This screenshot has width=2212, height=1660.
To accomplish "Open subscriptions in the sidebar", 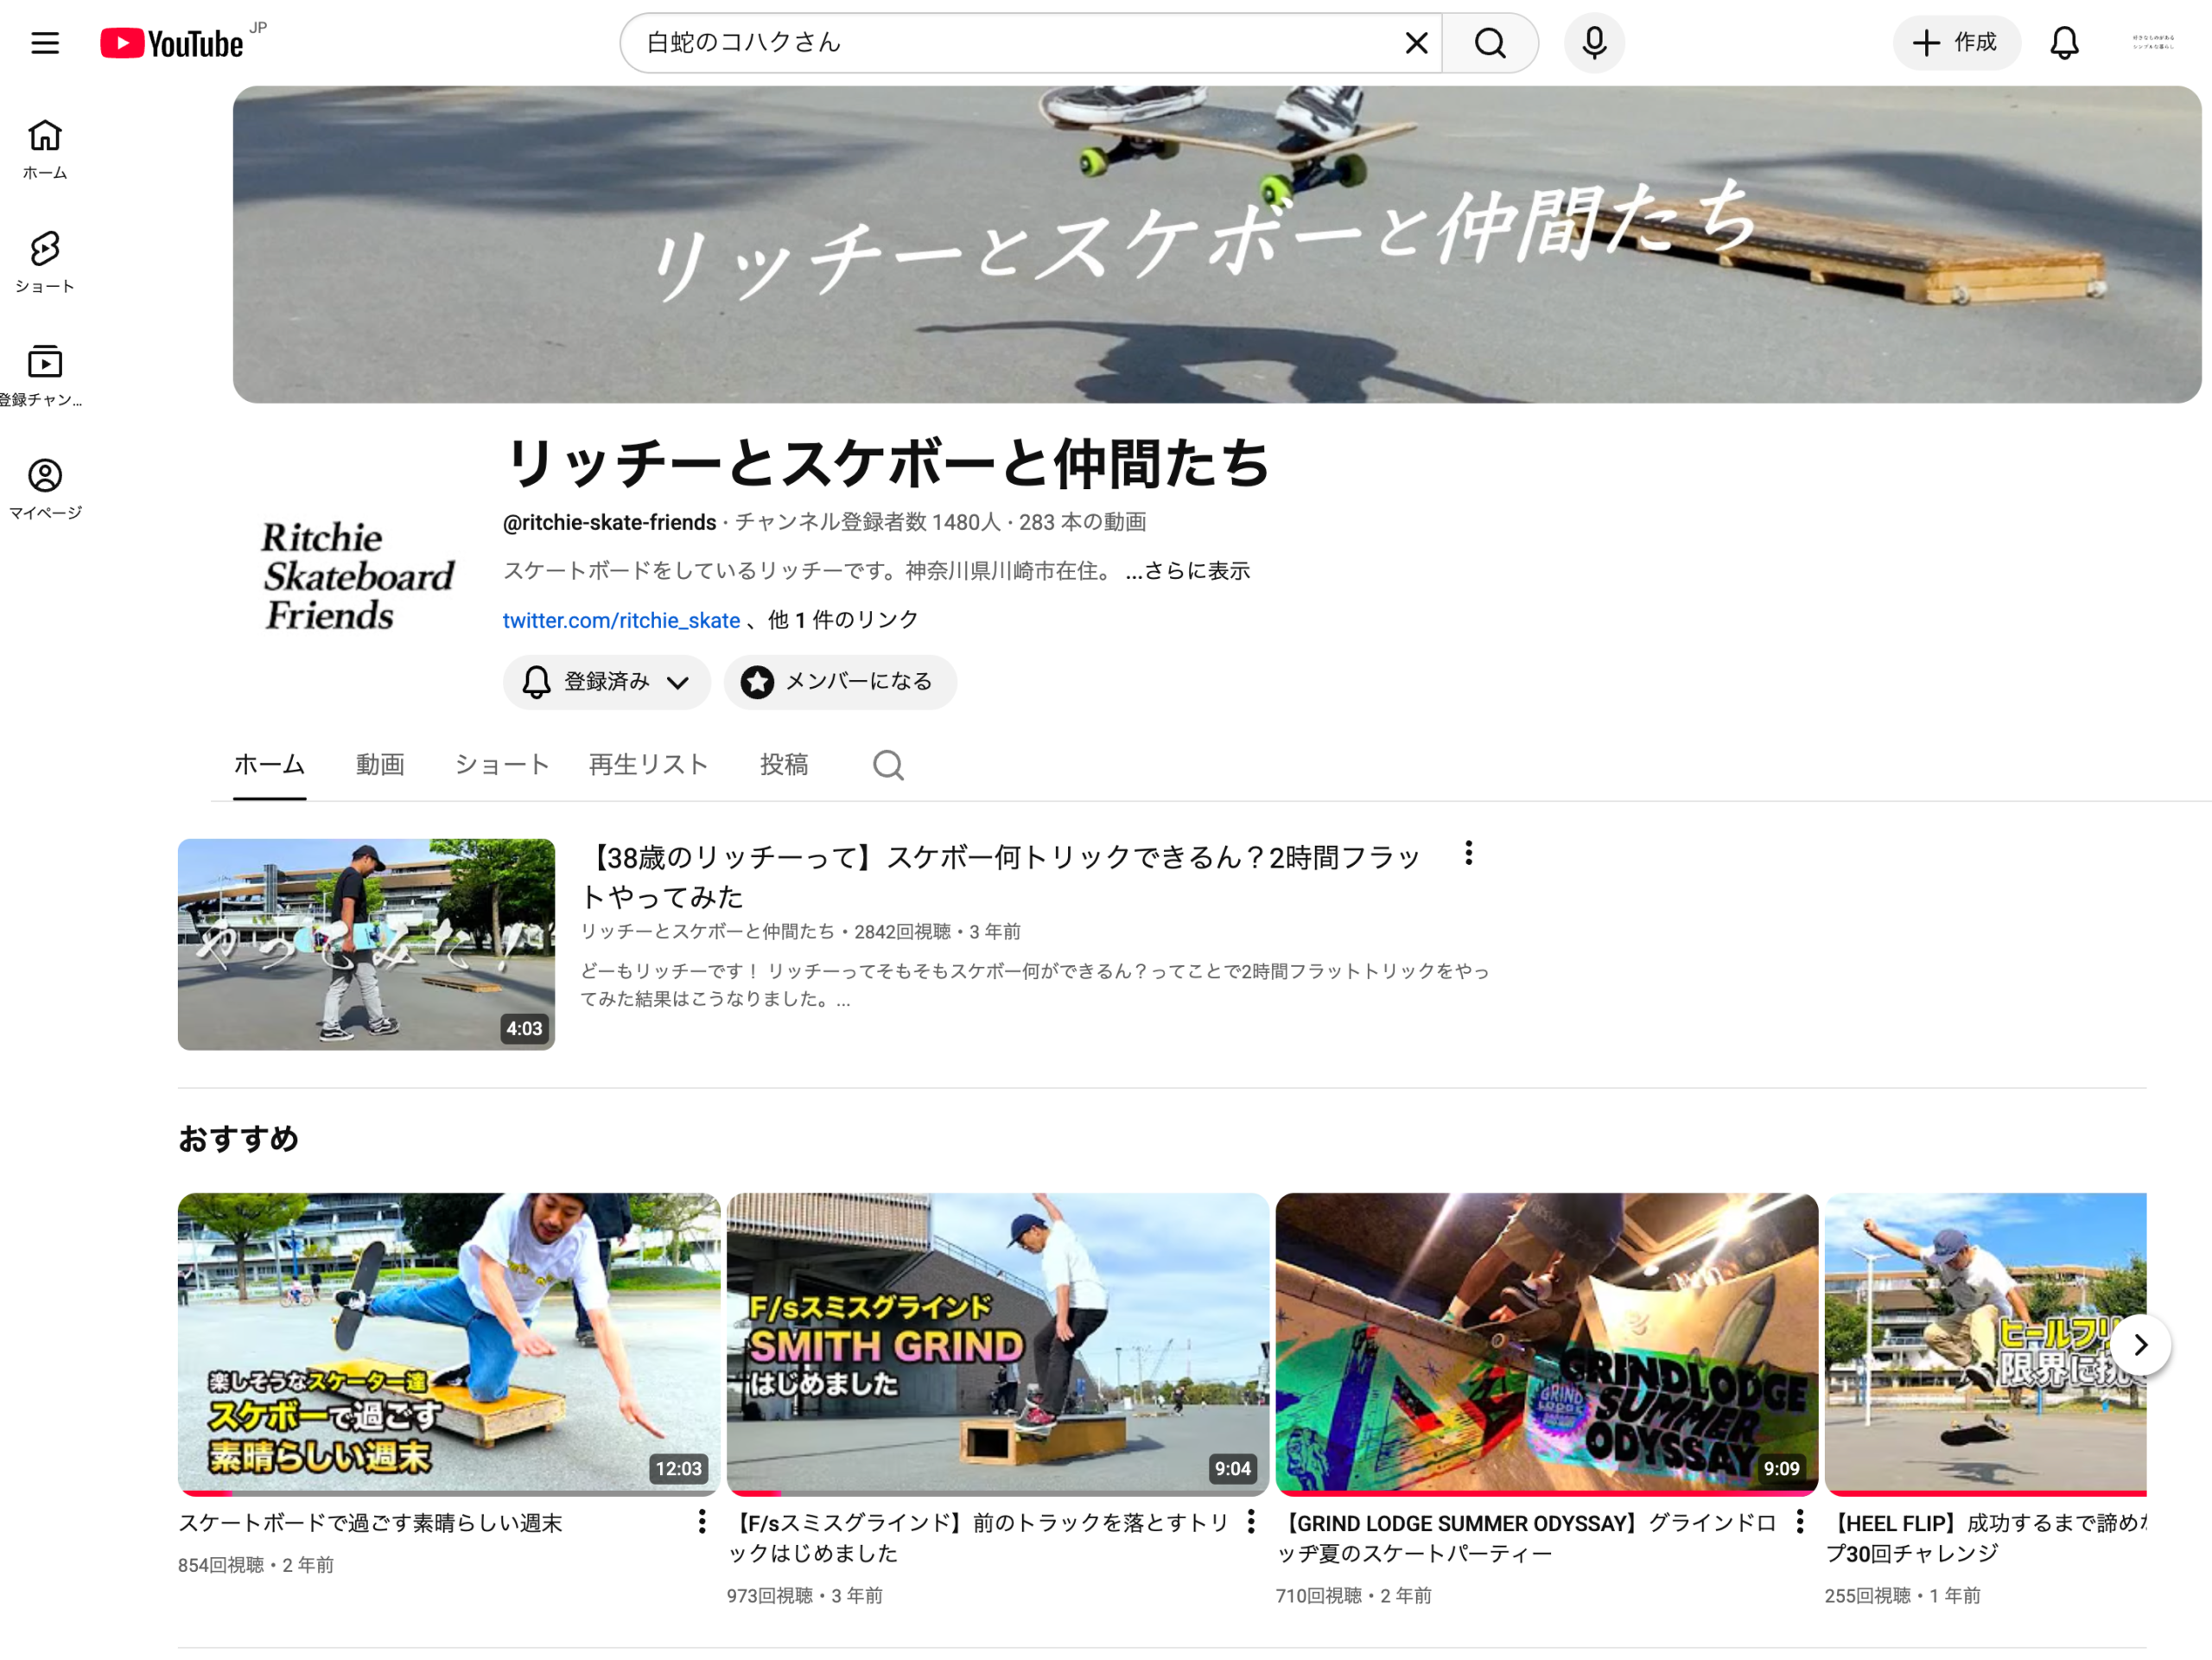I will (x=45, y=374).
